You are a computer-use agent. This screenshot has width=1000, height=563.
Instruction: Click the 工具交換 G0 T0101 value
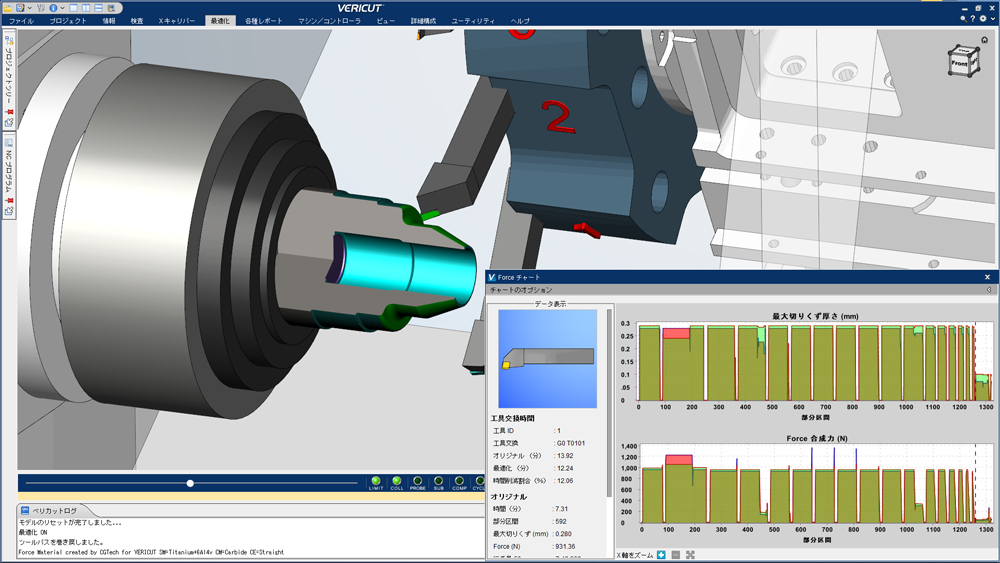(571, 443)
